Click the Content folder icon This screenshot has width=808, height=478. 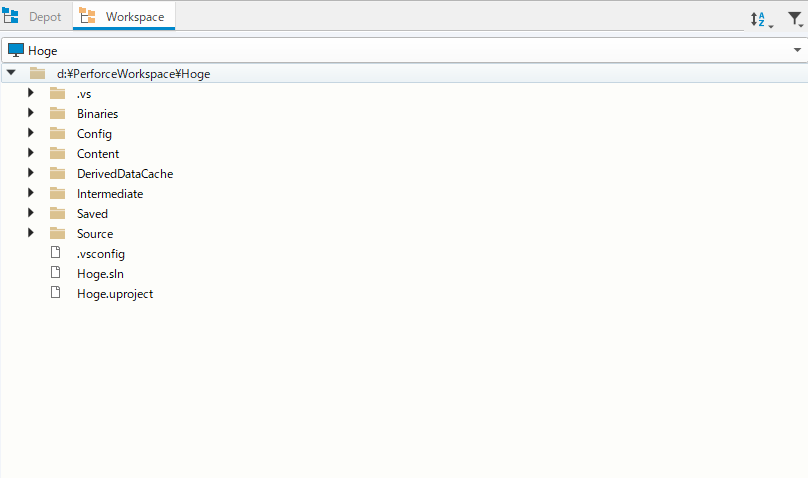(57, 153)
